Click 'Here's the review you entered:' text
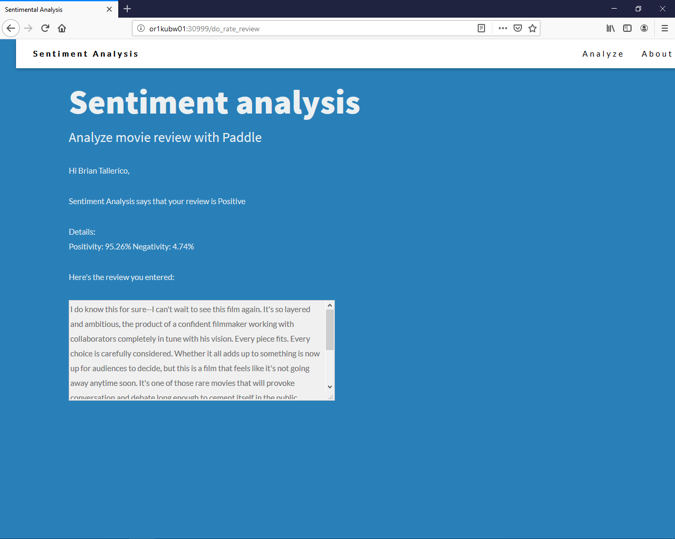 click(x=121, y=277)
